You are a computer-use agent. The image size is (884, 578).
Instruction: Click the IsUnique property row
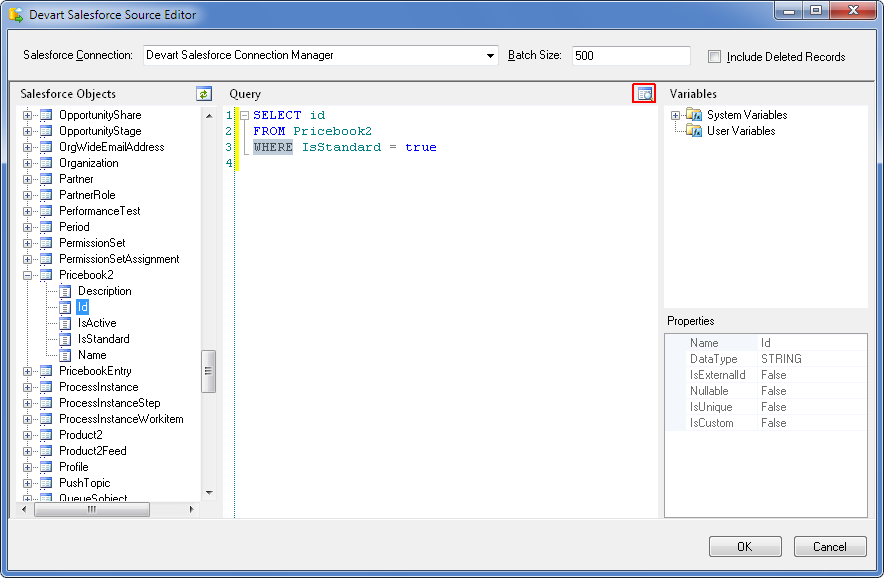point(766,407)
